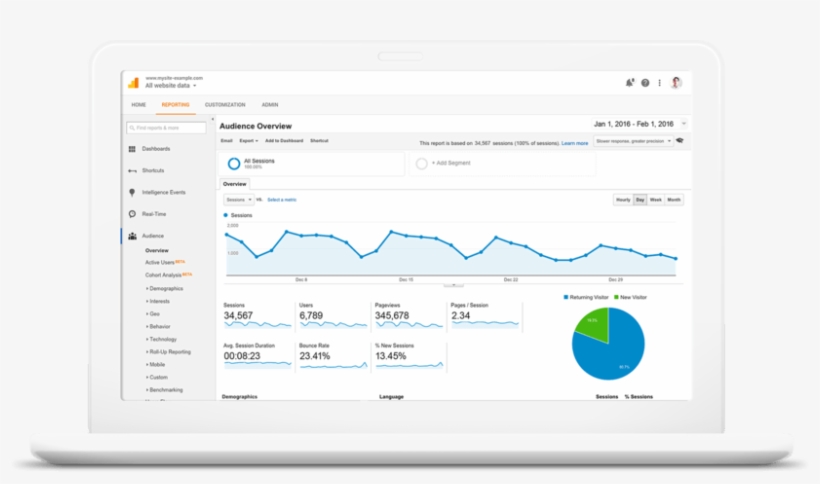Click the green New Visitor pie slice
Image resolution: width=820 pixels, height=484 pixels.
596,322
